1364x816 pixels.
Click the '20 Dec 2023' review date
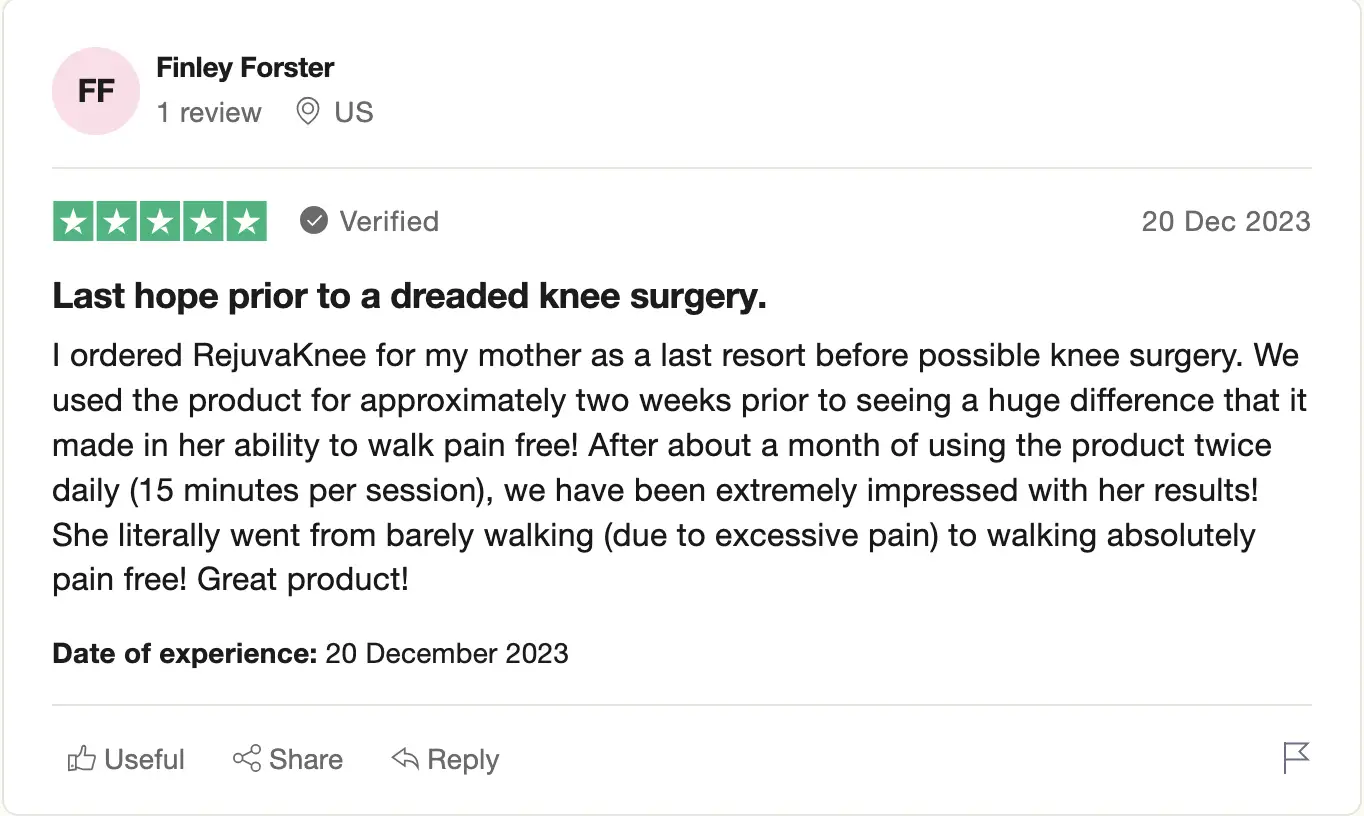click(1226, 221)
